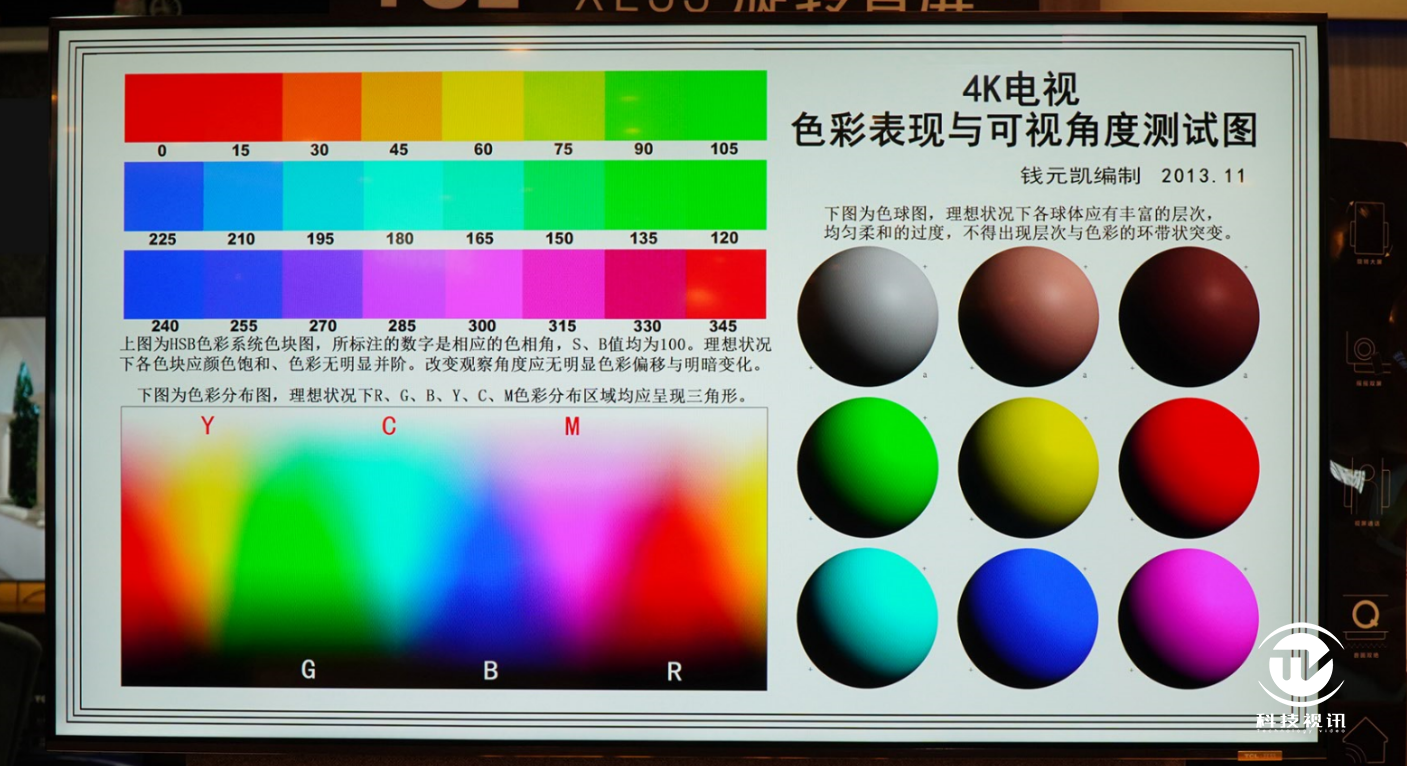Select the gray shaded sphere

click(867, 316)
